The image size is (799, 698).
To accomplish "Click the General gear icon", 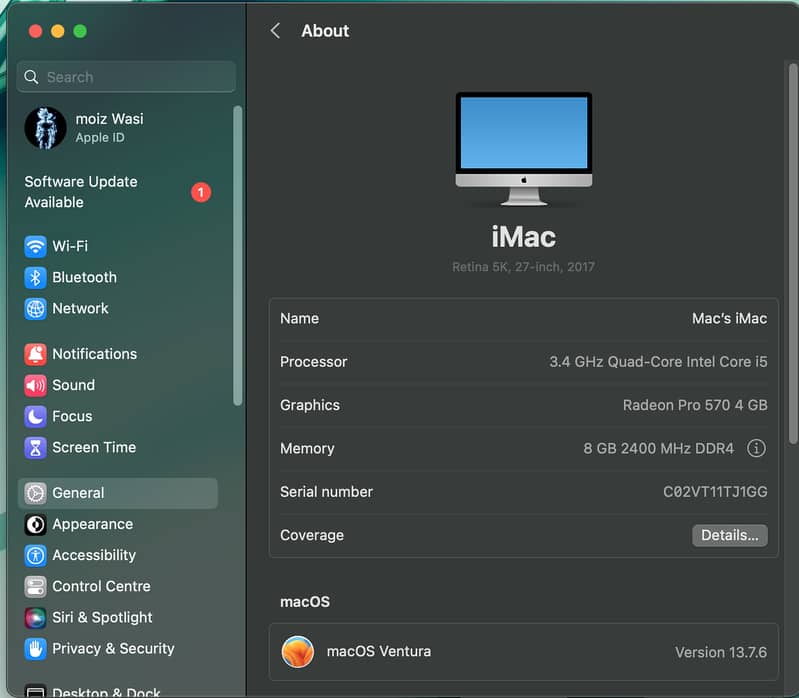I will click(35, 493).
